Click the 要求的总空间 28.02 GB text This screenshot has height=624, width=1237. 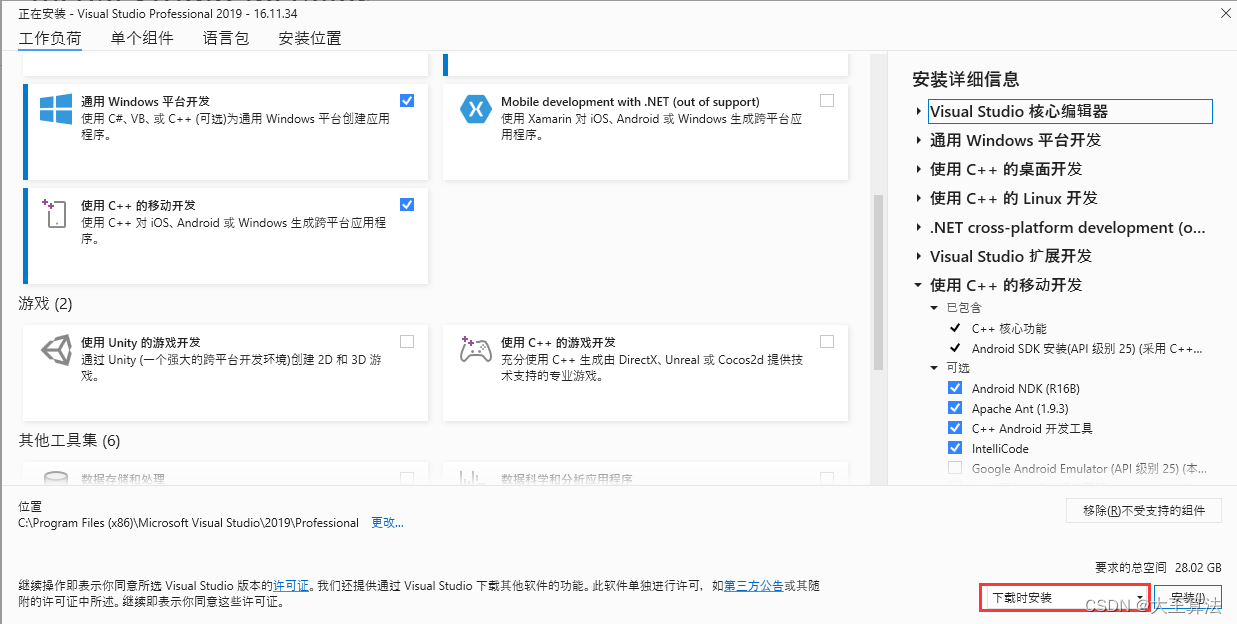(1158, 567)
